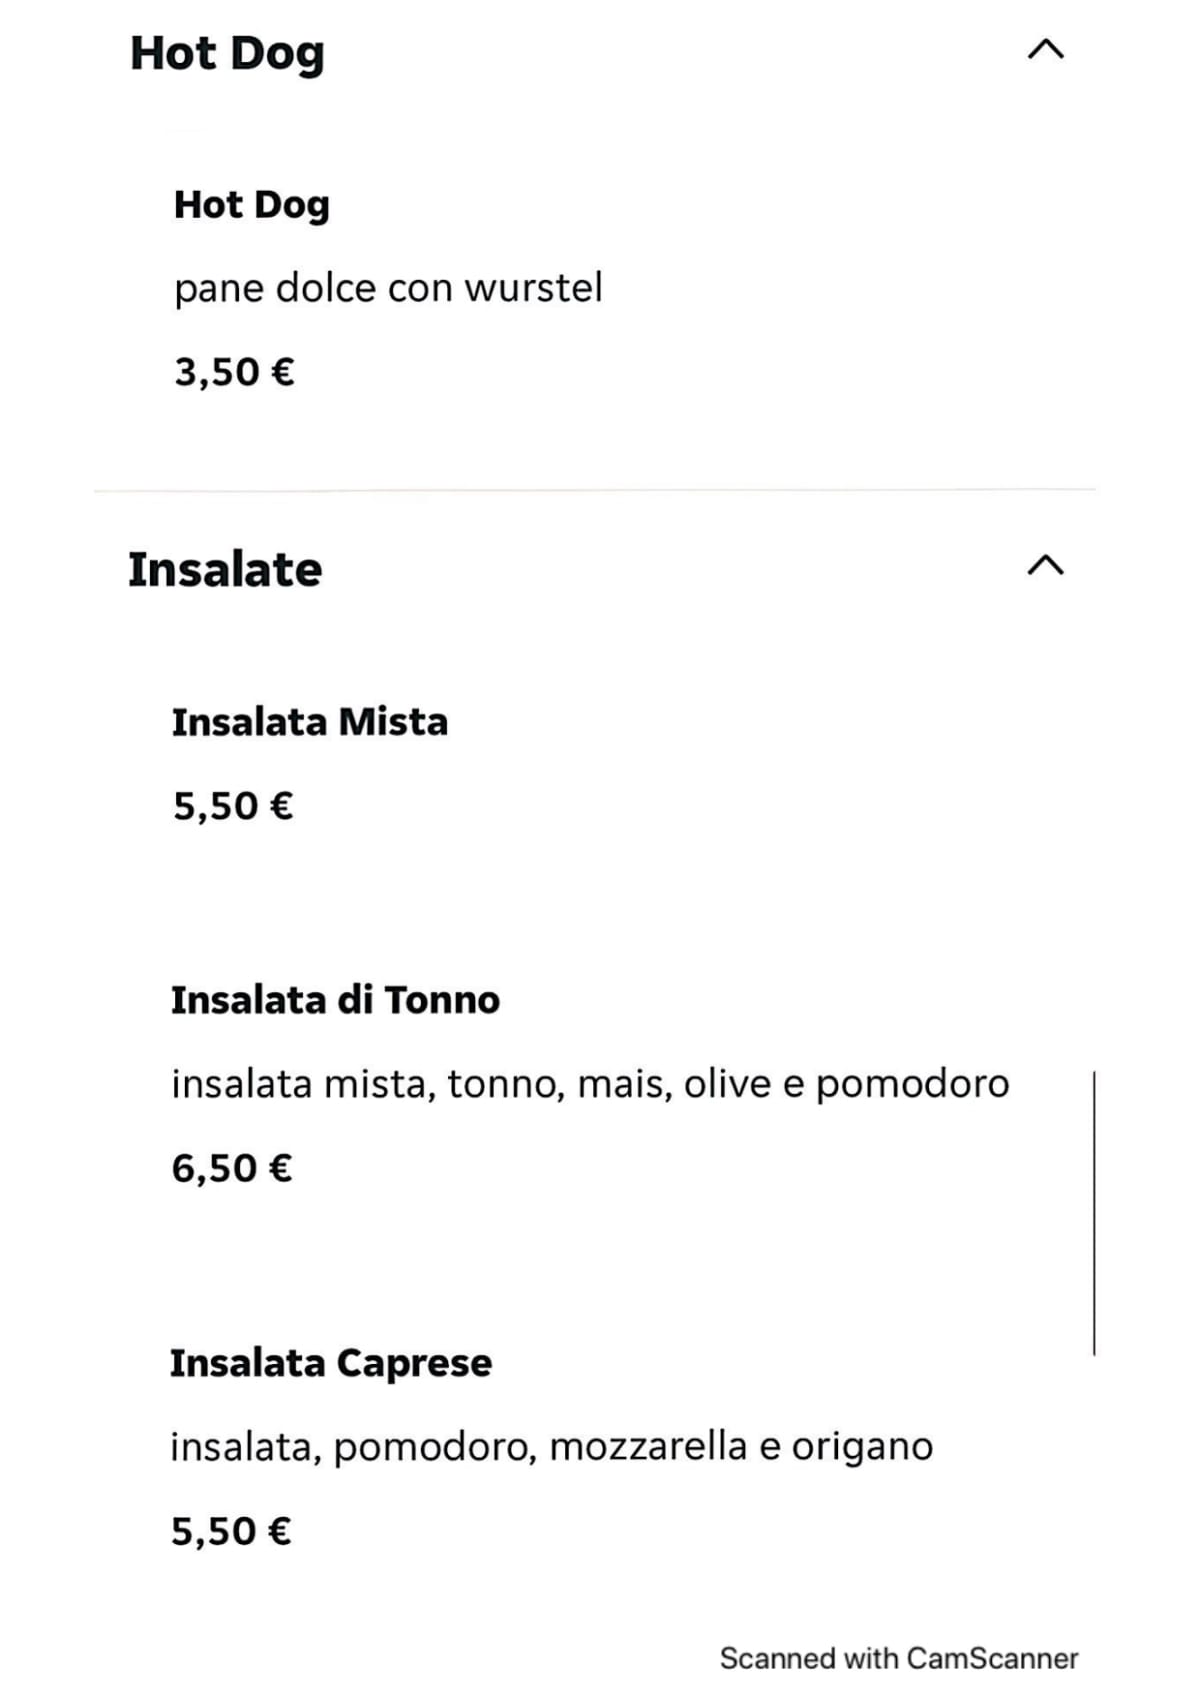1200x1698 pixels.
Task: Open the Insalata di Tonno item
Action: tap(336, 997)
